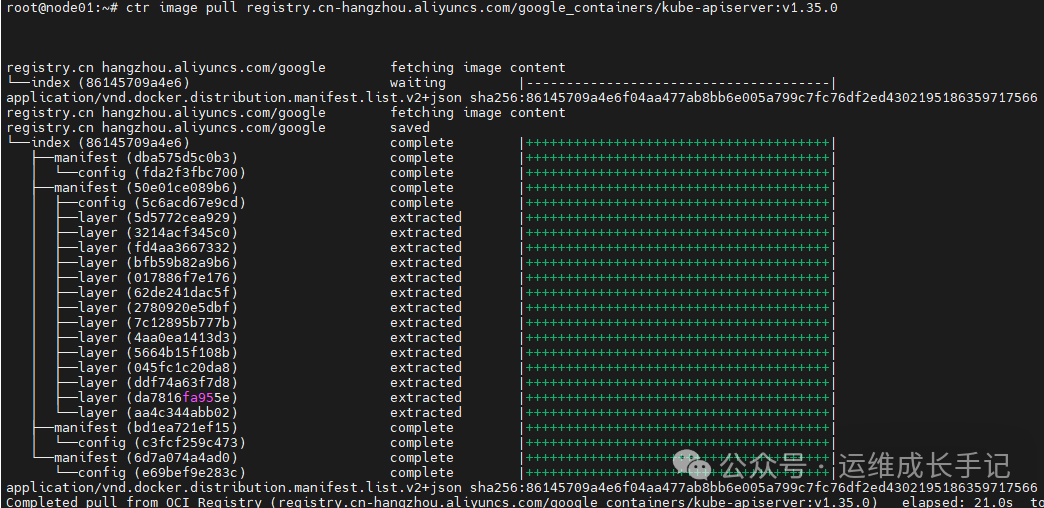
Task: Click the 'saved' status text
Action: tap(410, 127)
